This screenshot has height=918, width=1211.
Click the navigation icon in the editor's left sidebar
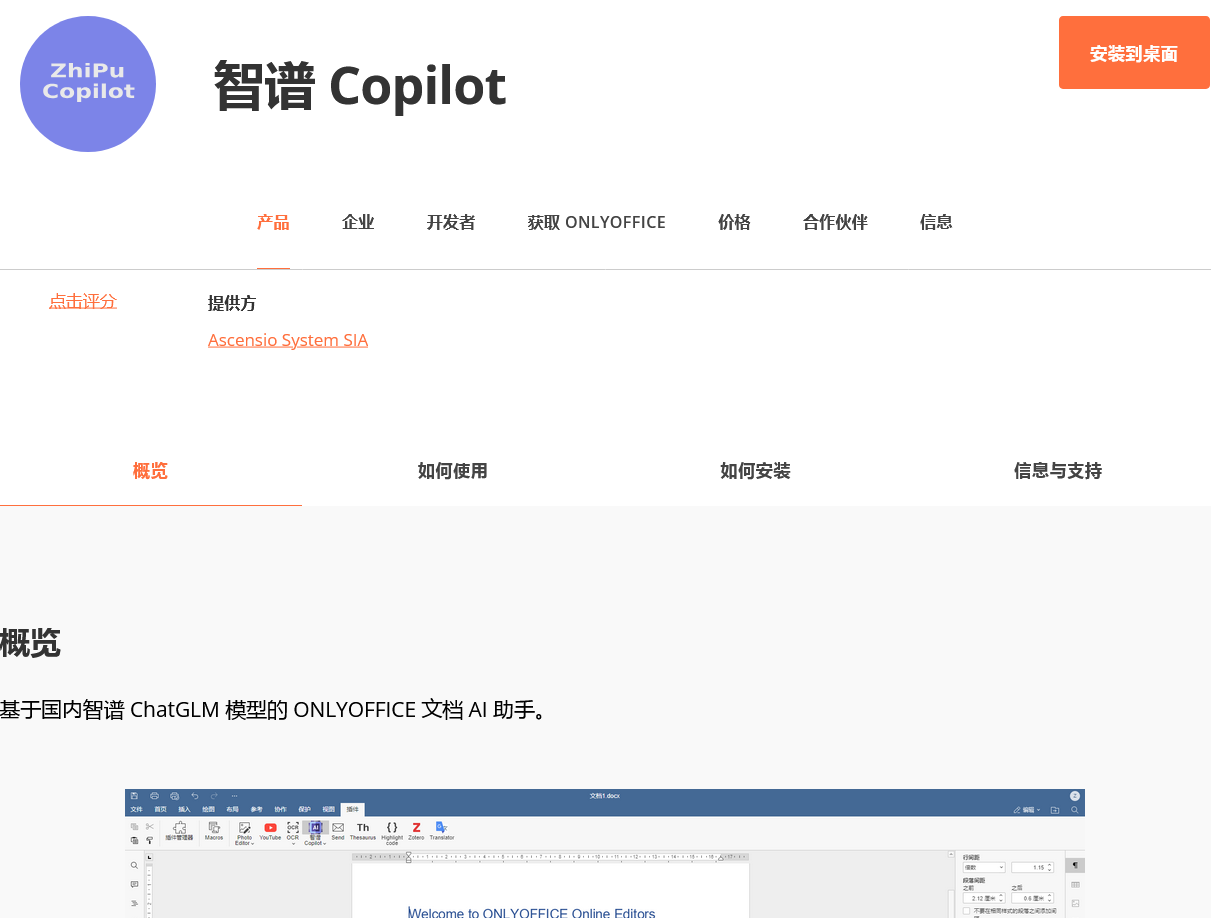(135, 903)
